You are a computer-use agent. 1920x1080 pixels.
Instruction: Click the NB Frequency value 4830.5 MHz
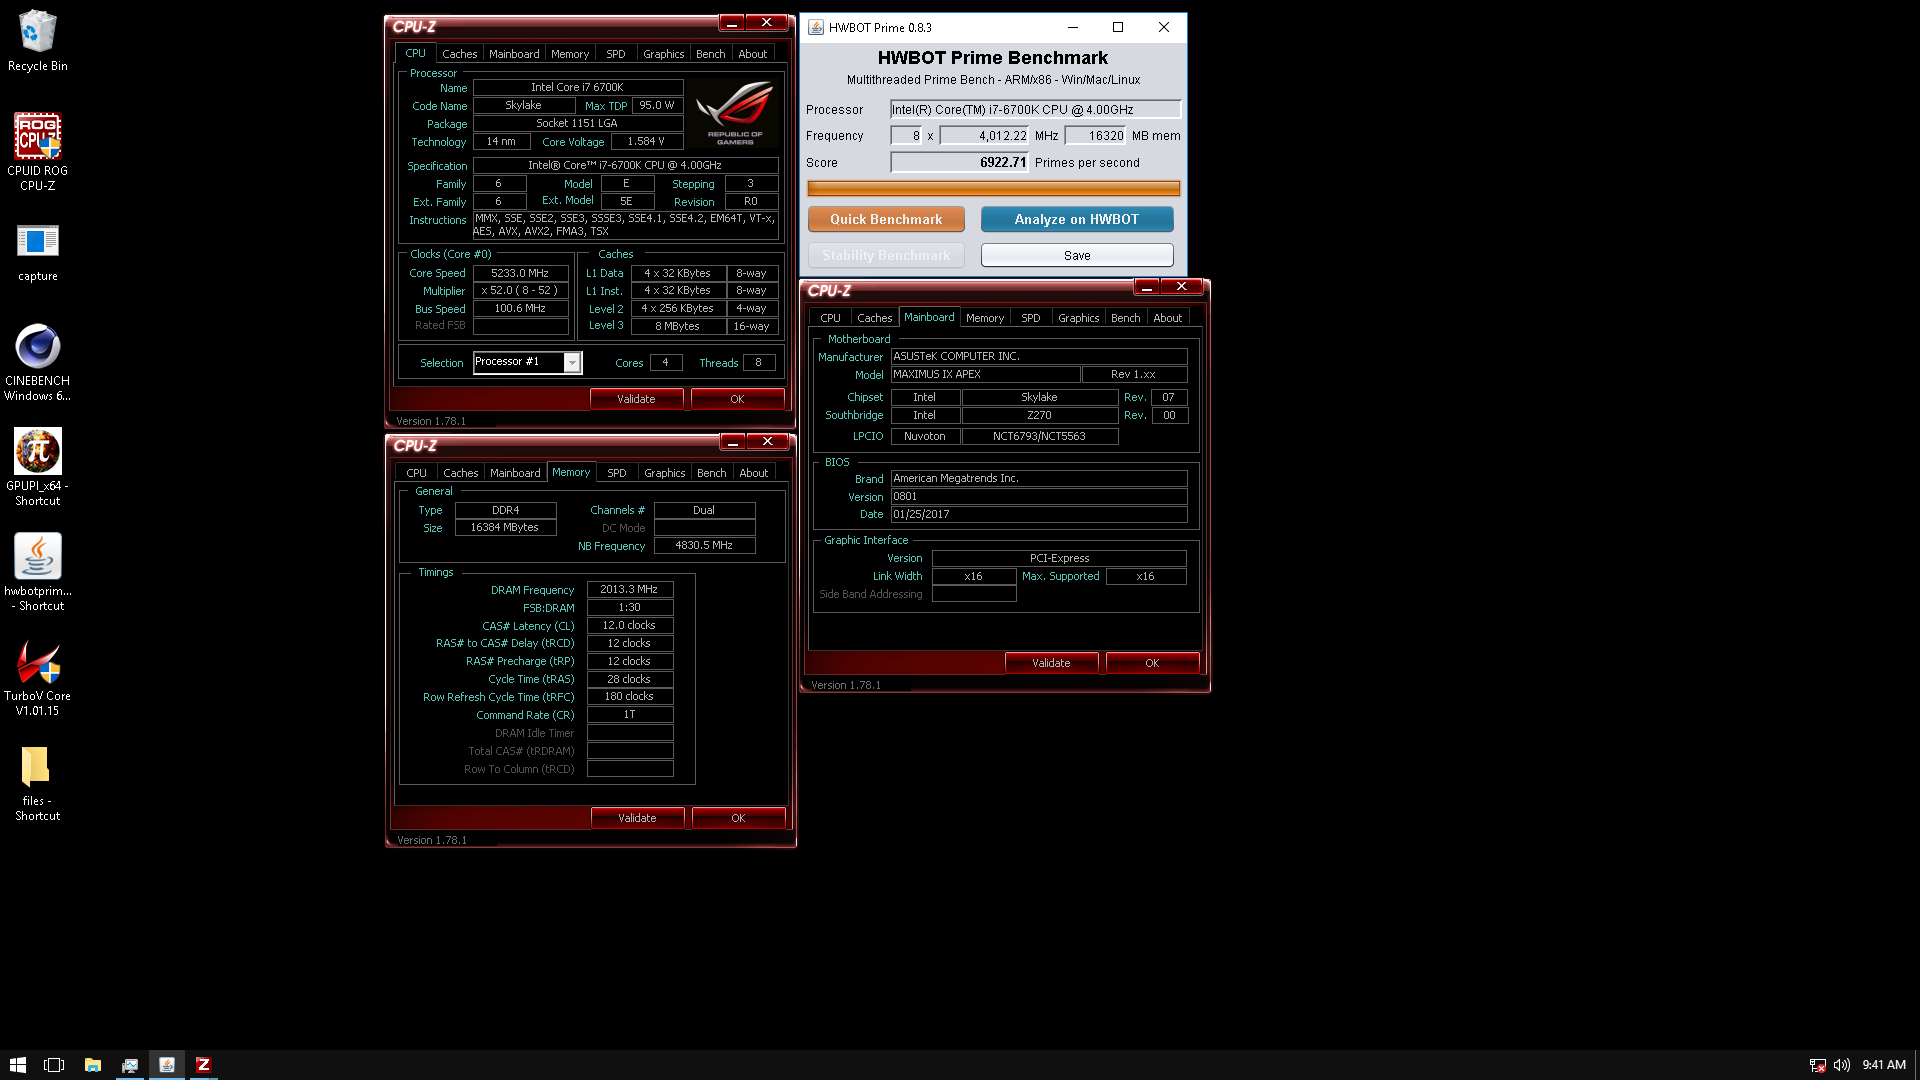point(704,545)
